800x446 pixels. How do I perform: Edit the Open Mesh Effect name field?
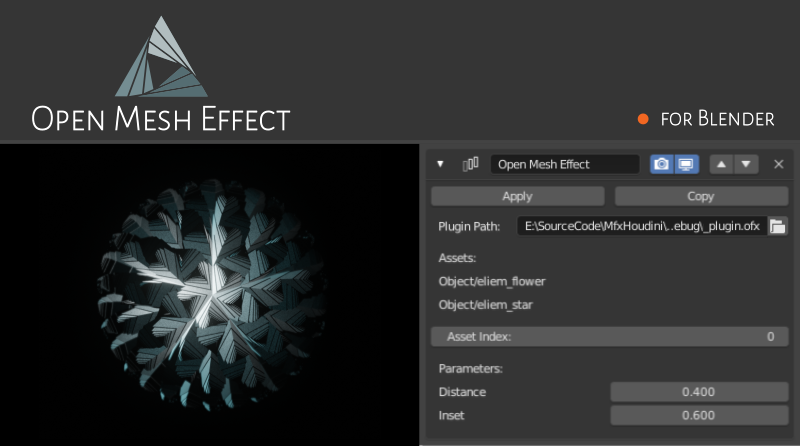[565, 164]
